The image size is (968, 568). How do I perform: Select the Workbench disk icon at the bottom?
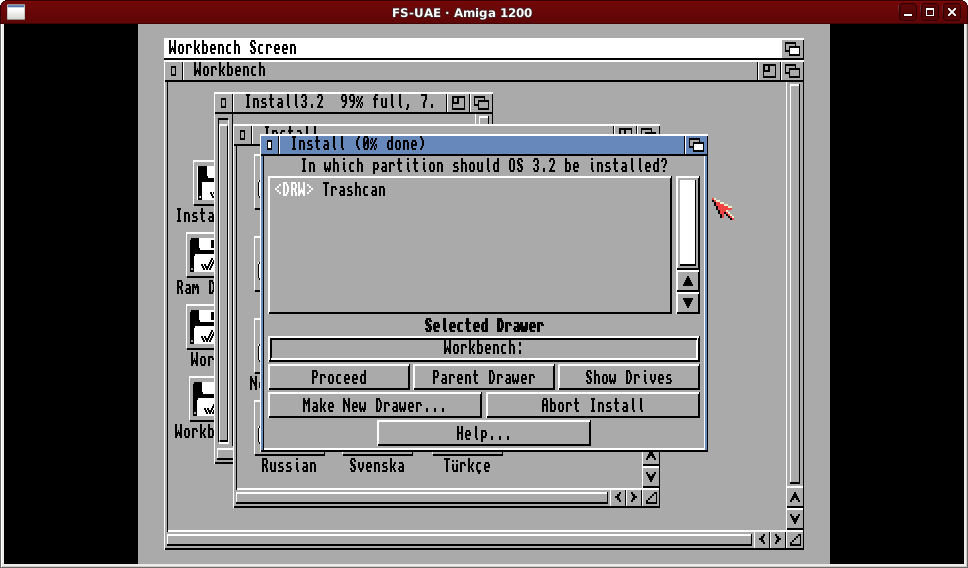pos(201,399)
